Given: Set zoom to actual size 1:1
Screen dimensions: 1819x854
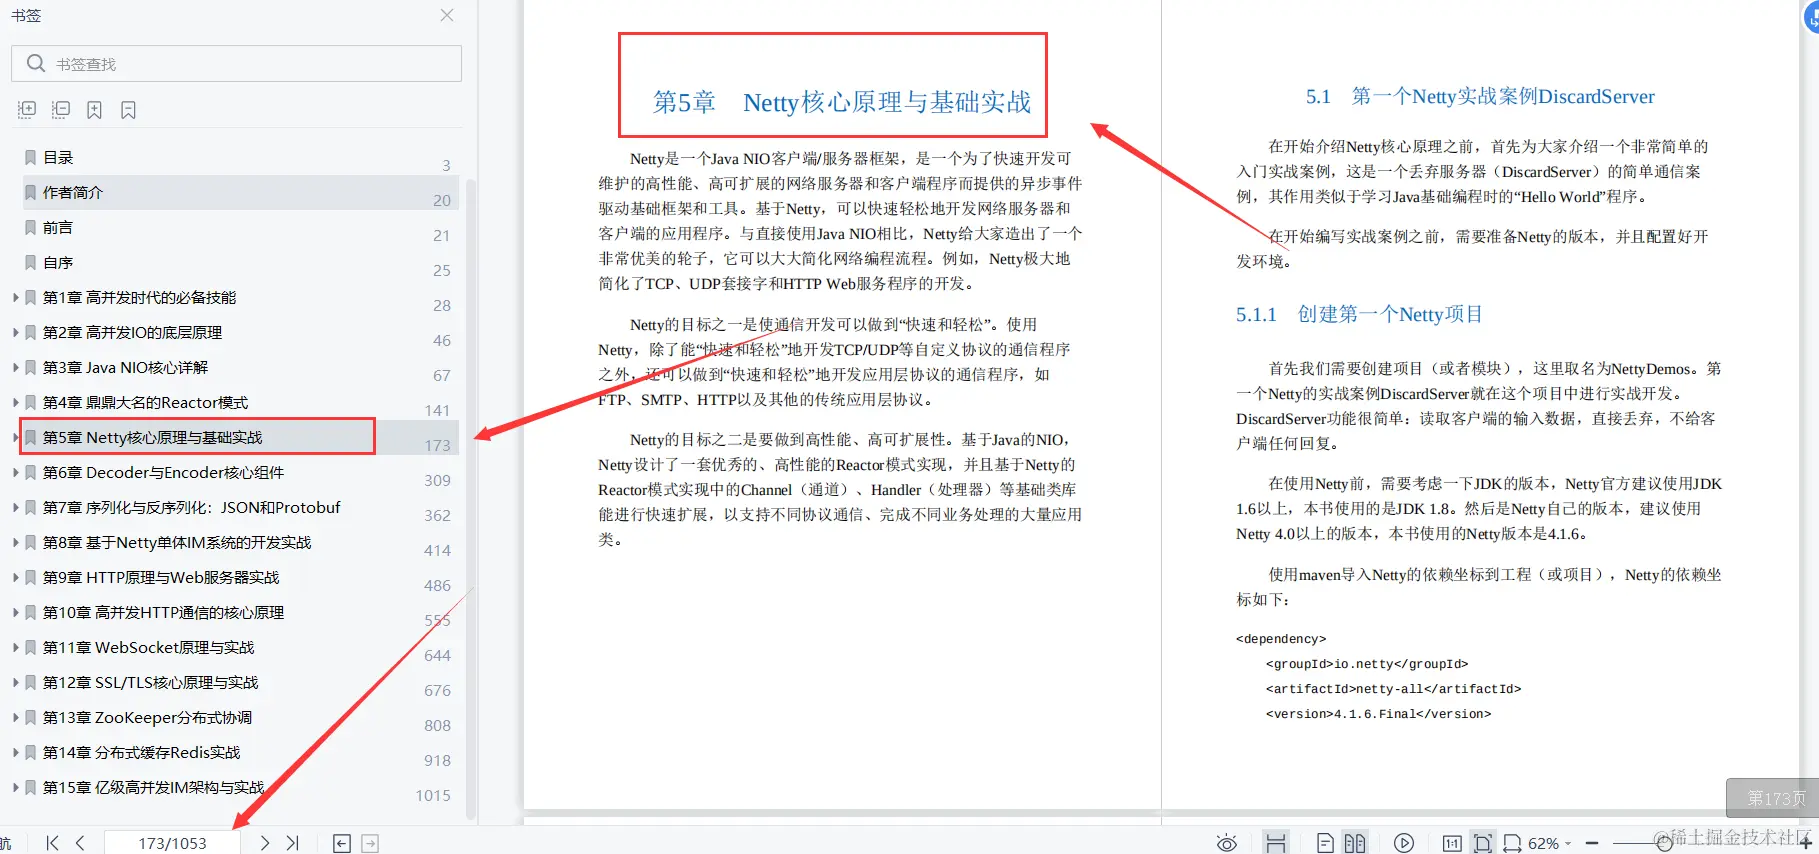Looking at the screenshot, I should [1452, 843].
